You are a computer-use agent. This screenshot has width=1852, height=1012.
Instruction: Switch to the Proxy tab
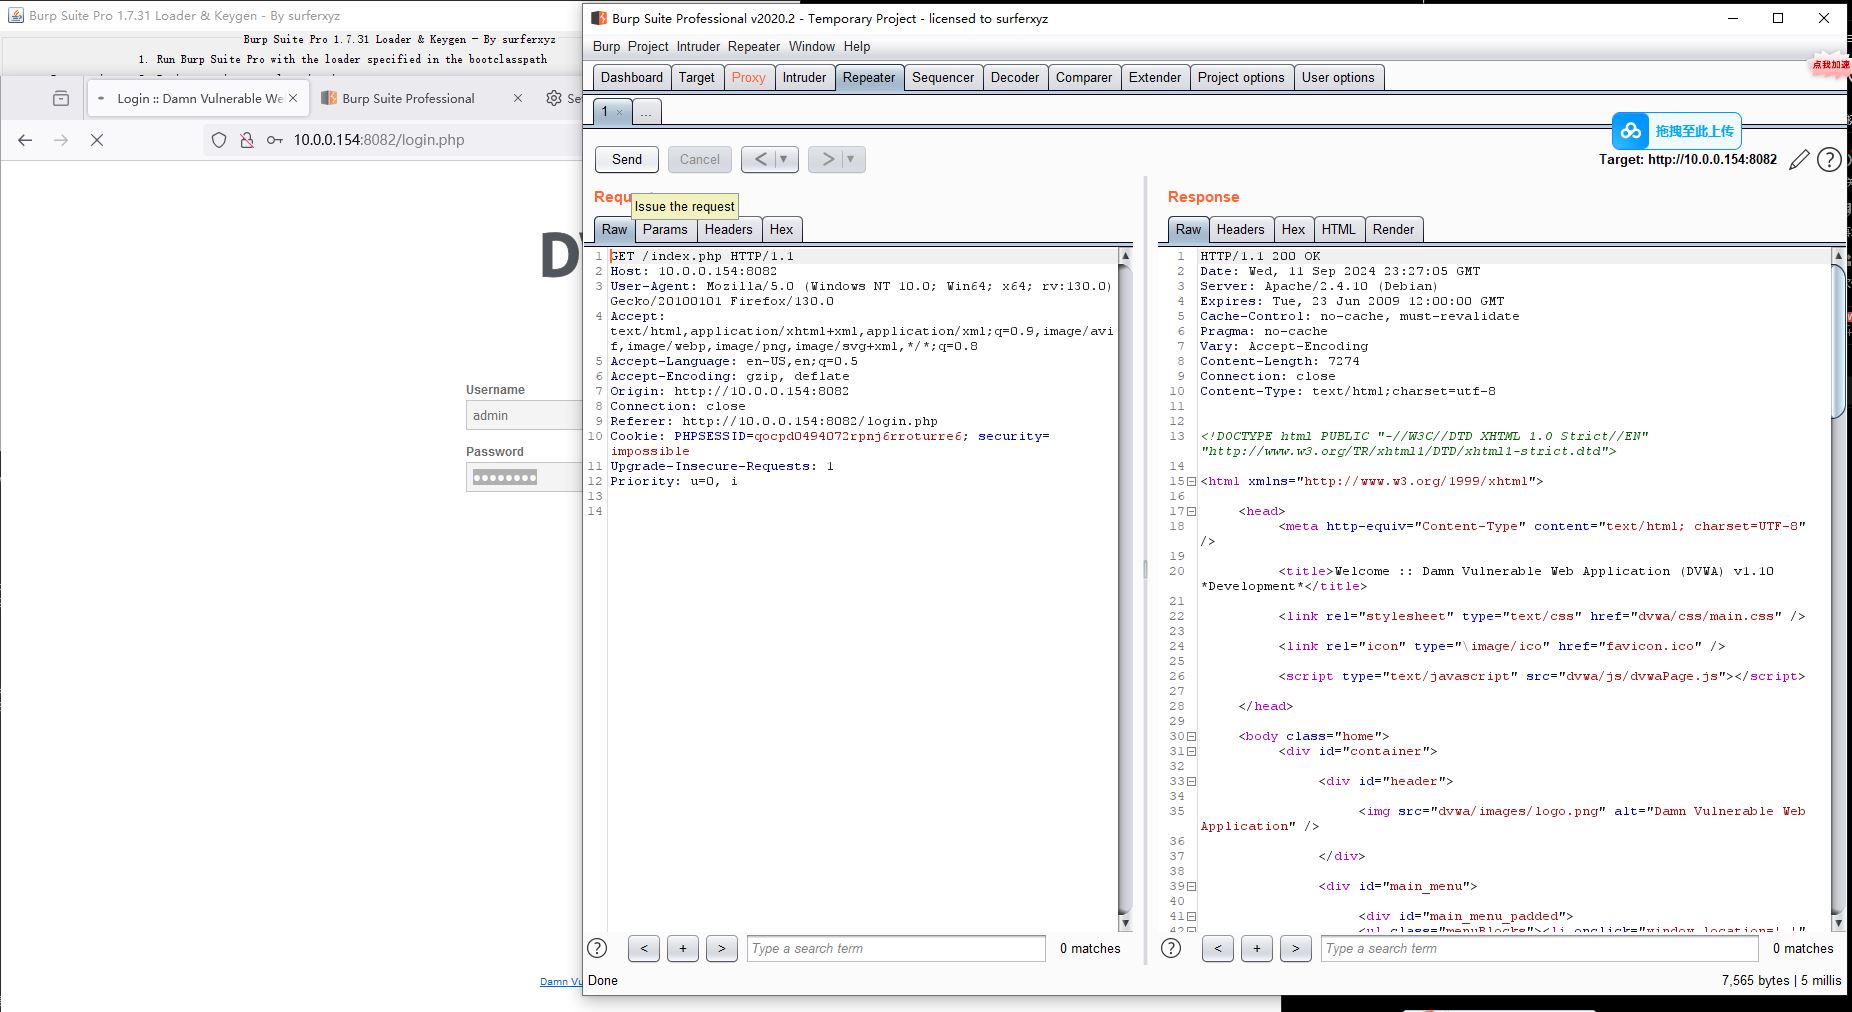pos(748,77)
